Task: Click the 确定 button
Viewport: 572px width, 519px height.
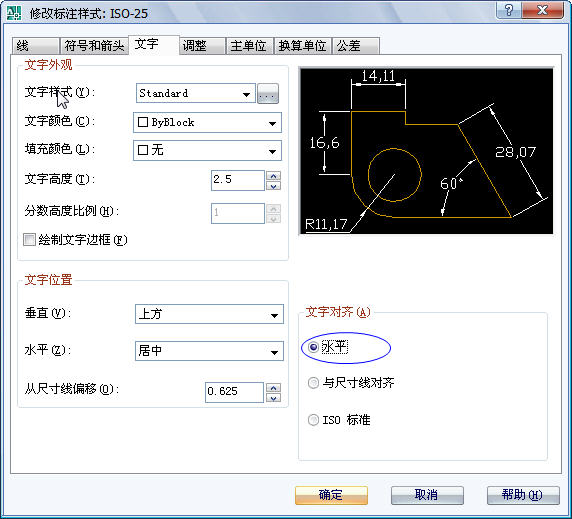Action: point(331,495)
